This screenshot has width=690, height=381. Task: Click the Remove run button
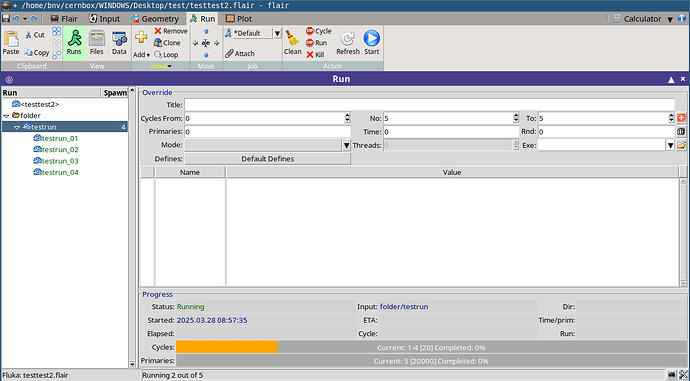click(171, 31)
